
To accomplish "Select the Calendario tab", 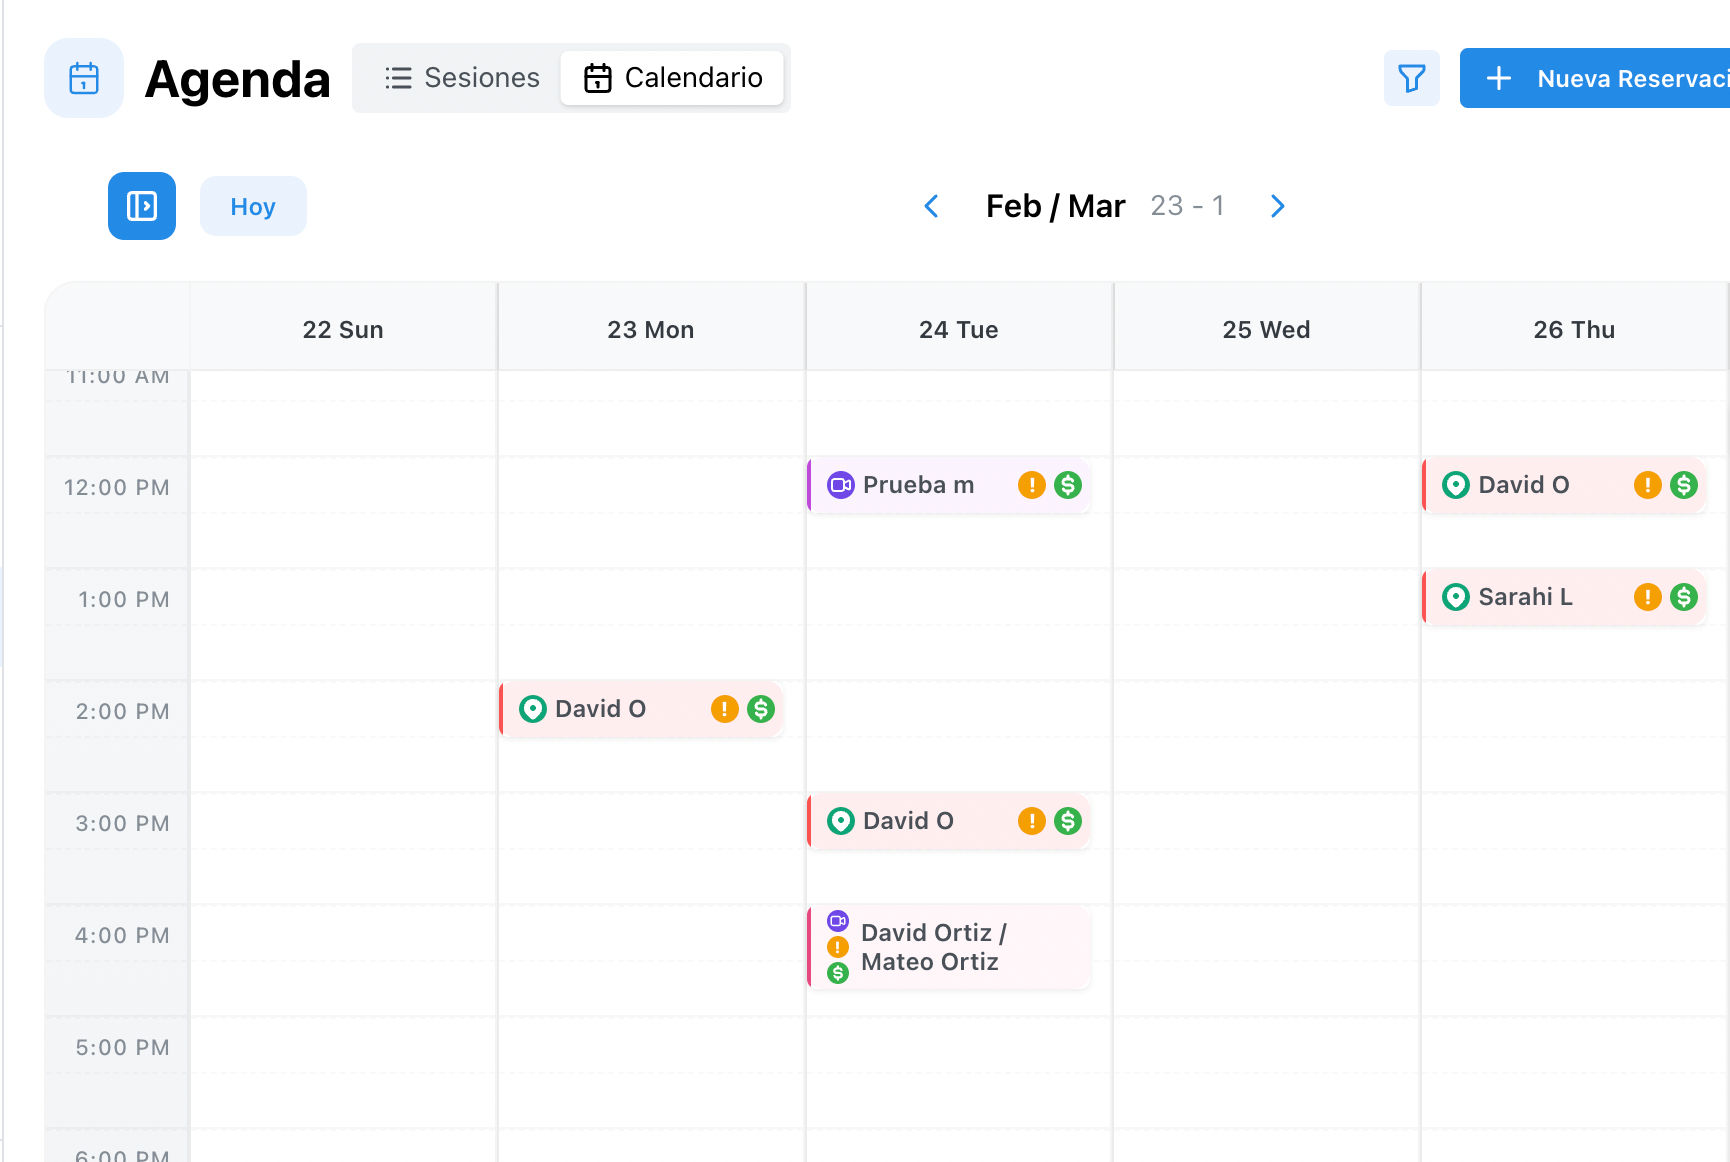I will [672, 78].
